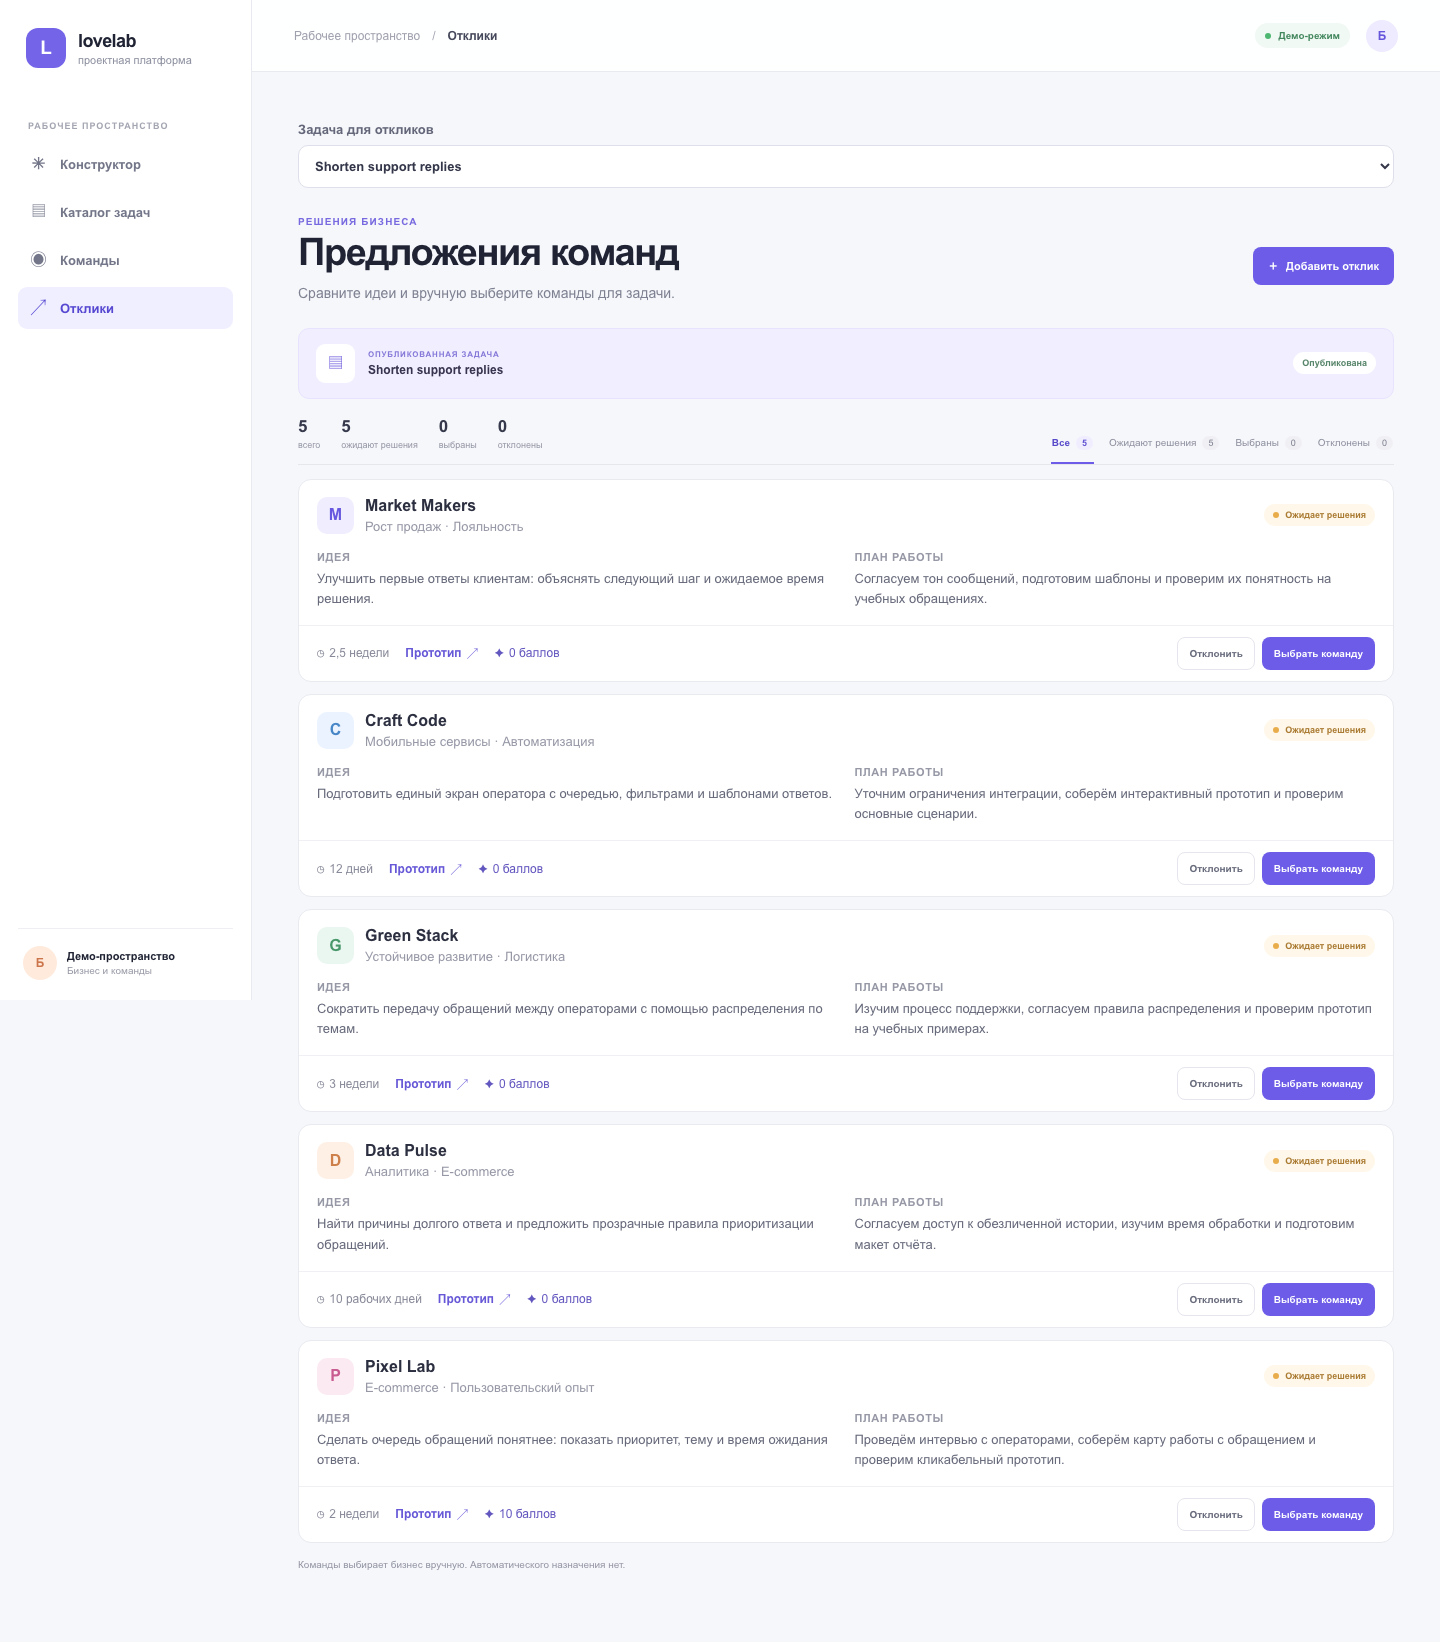Click the 2,5 недели duration on Market Makers
The height and width of the screenshot is (1642, 1440).
tap(353, 653)
